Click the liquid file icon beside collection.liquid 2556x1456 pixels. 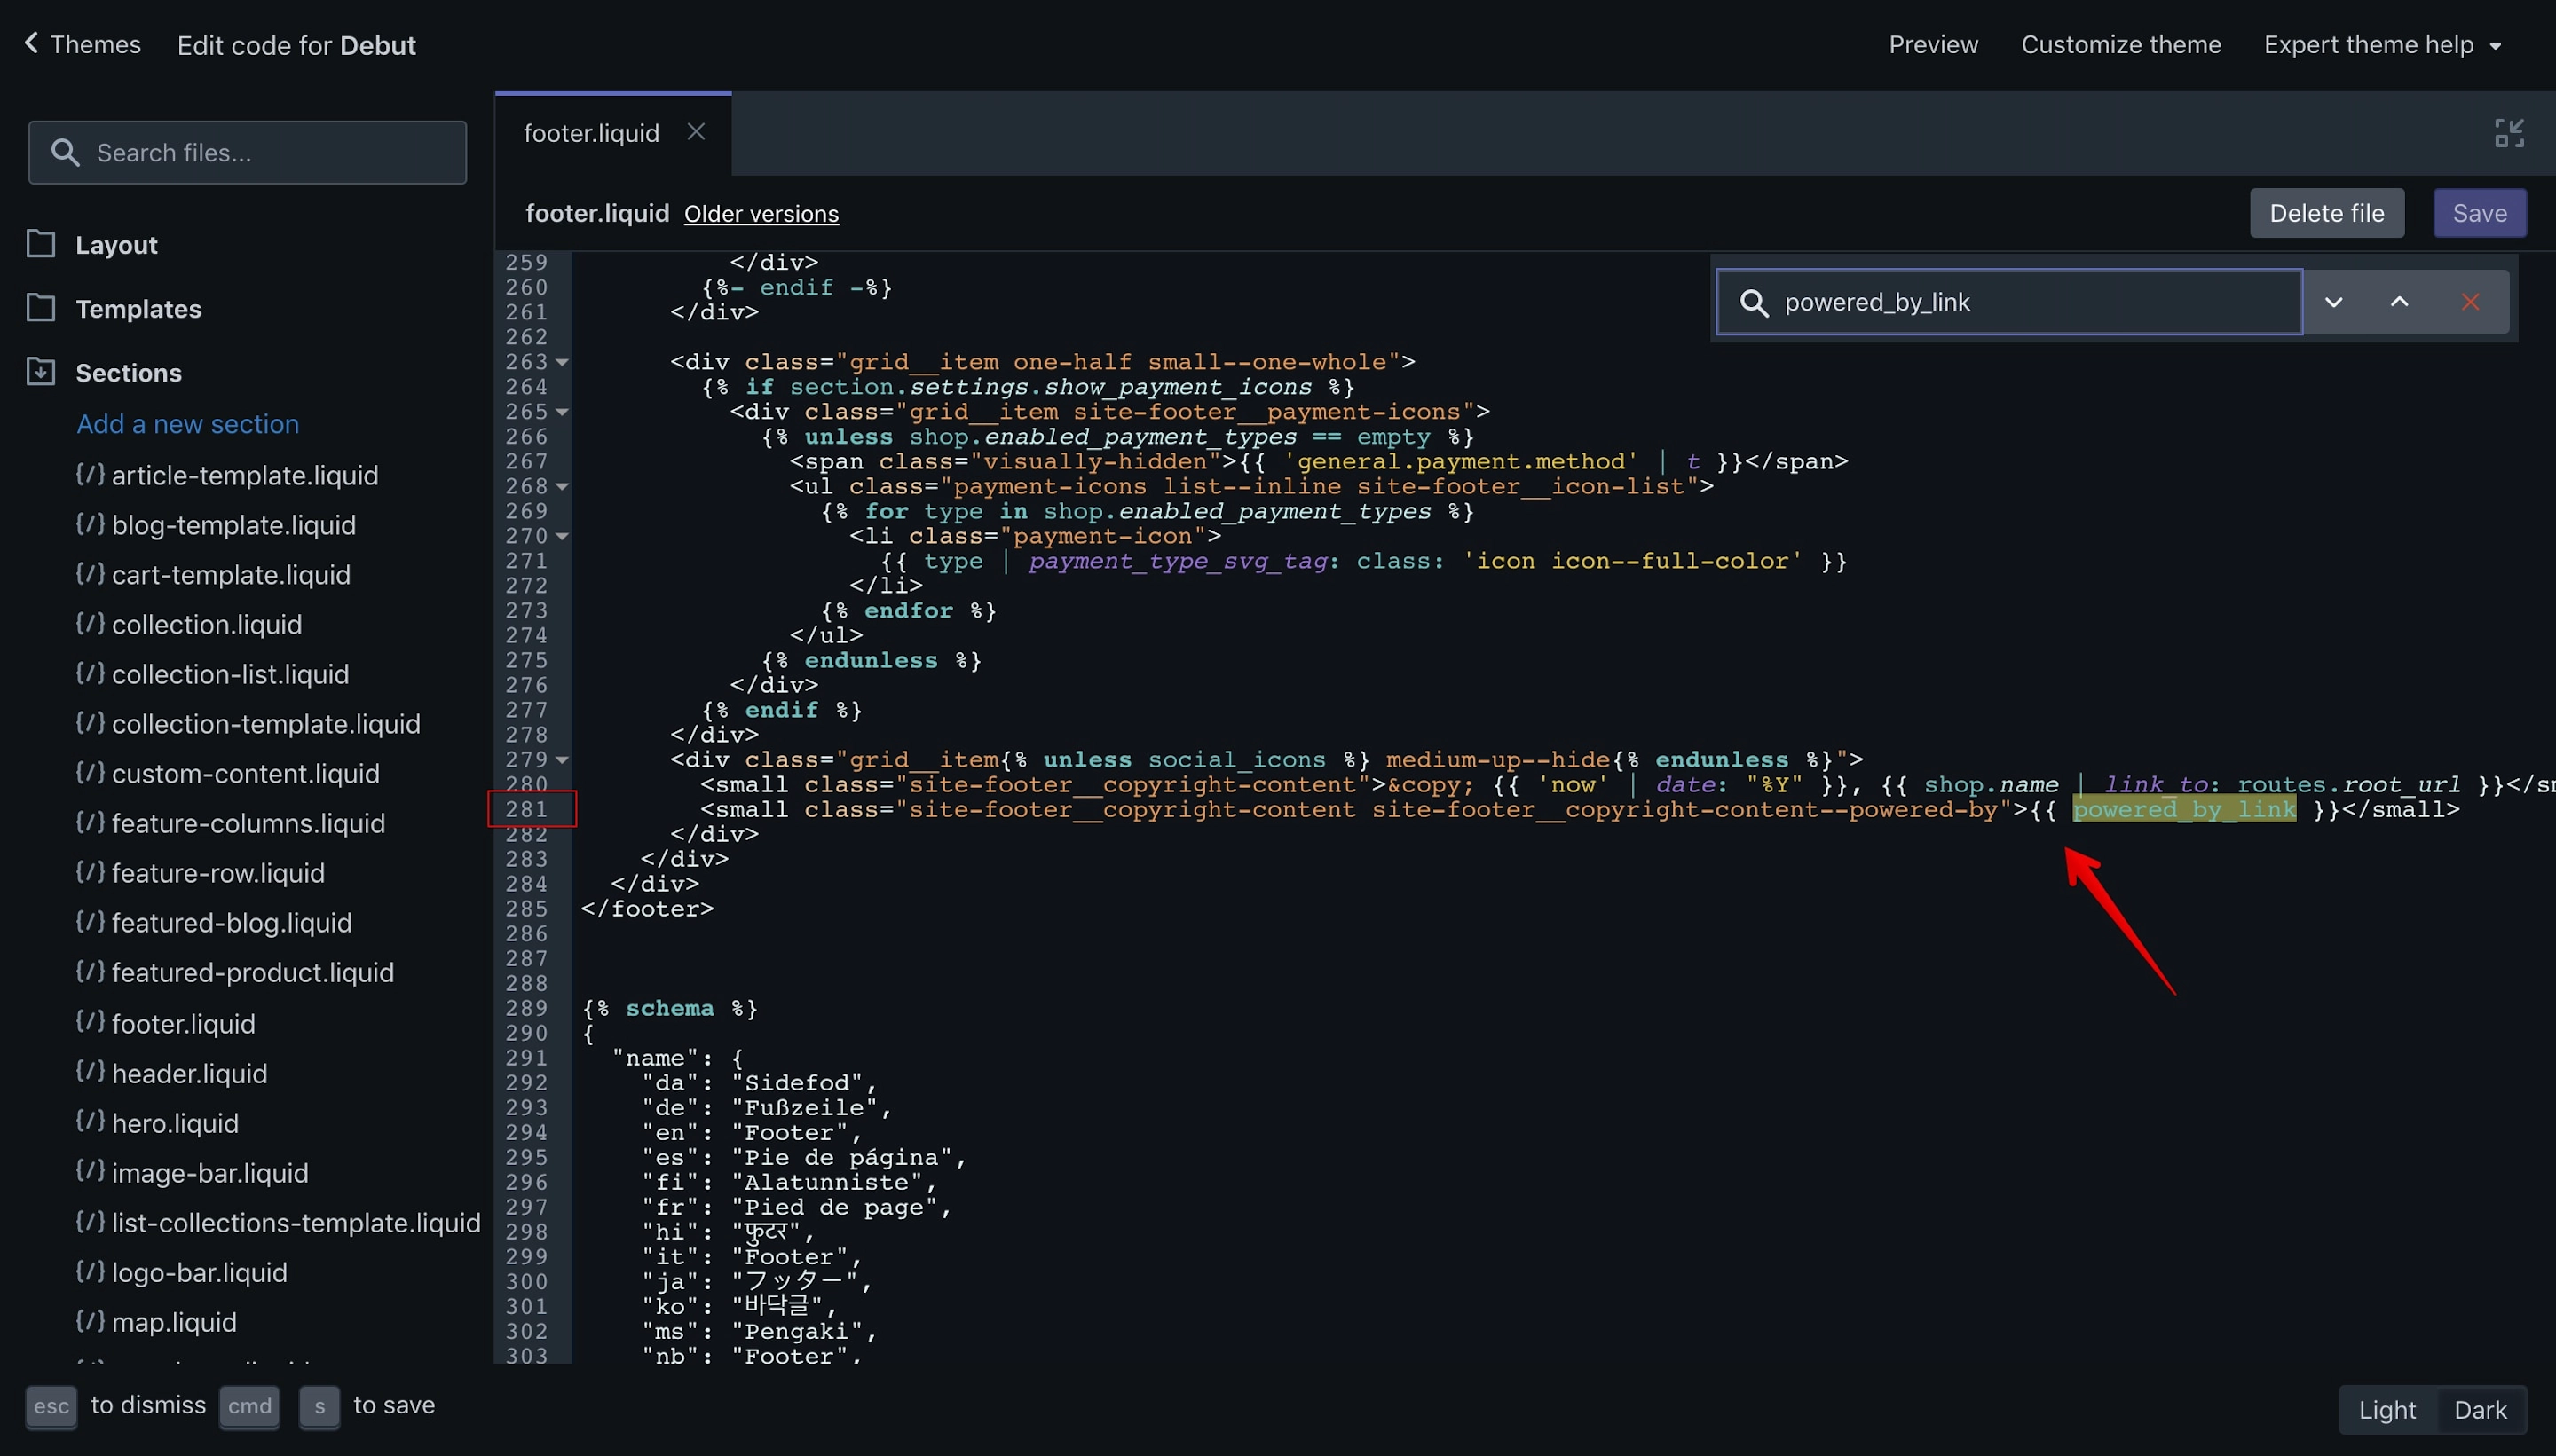pos(90,622)
